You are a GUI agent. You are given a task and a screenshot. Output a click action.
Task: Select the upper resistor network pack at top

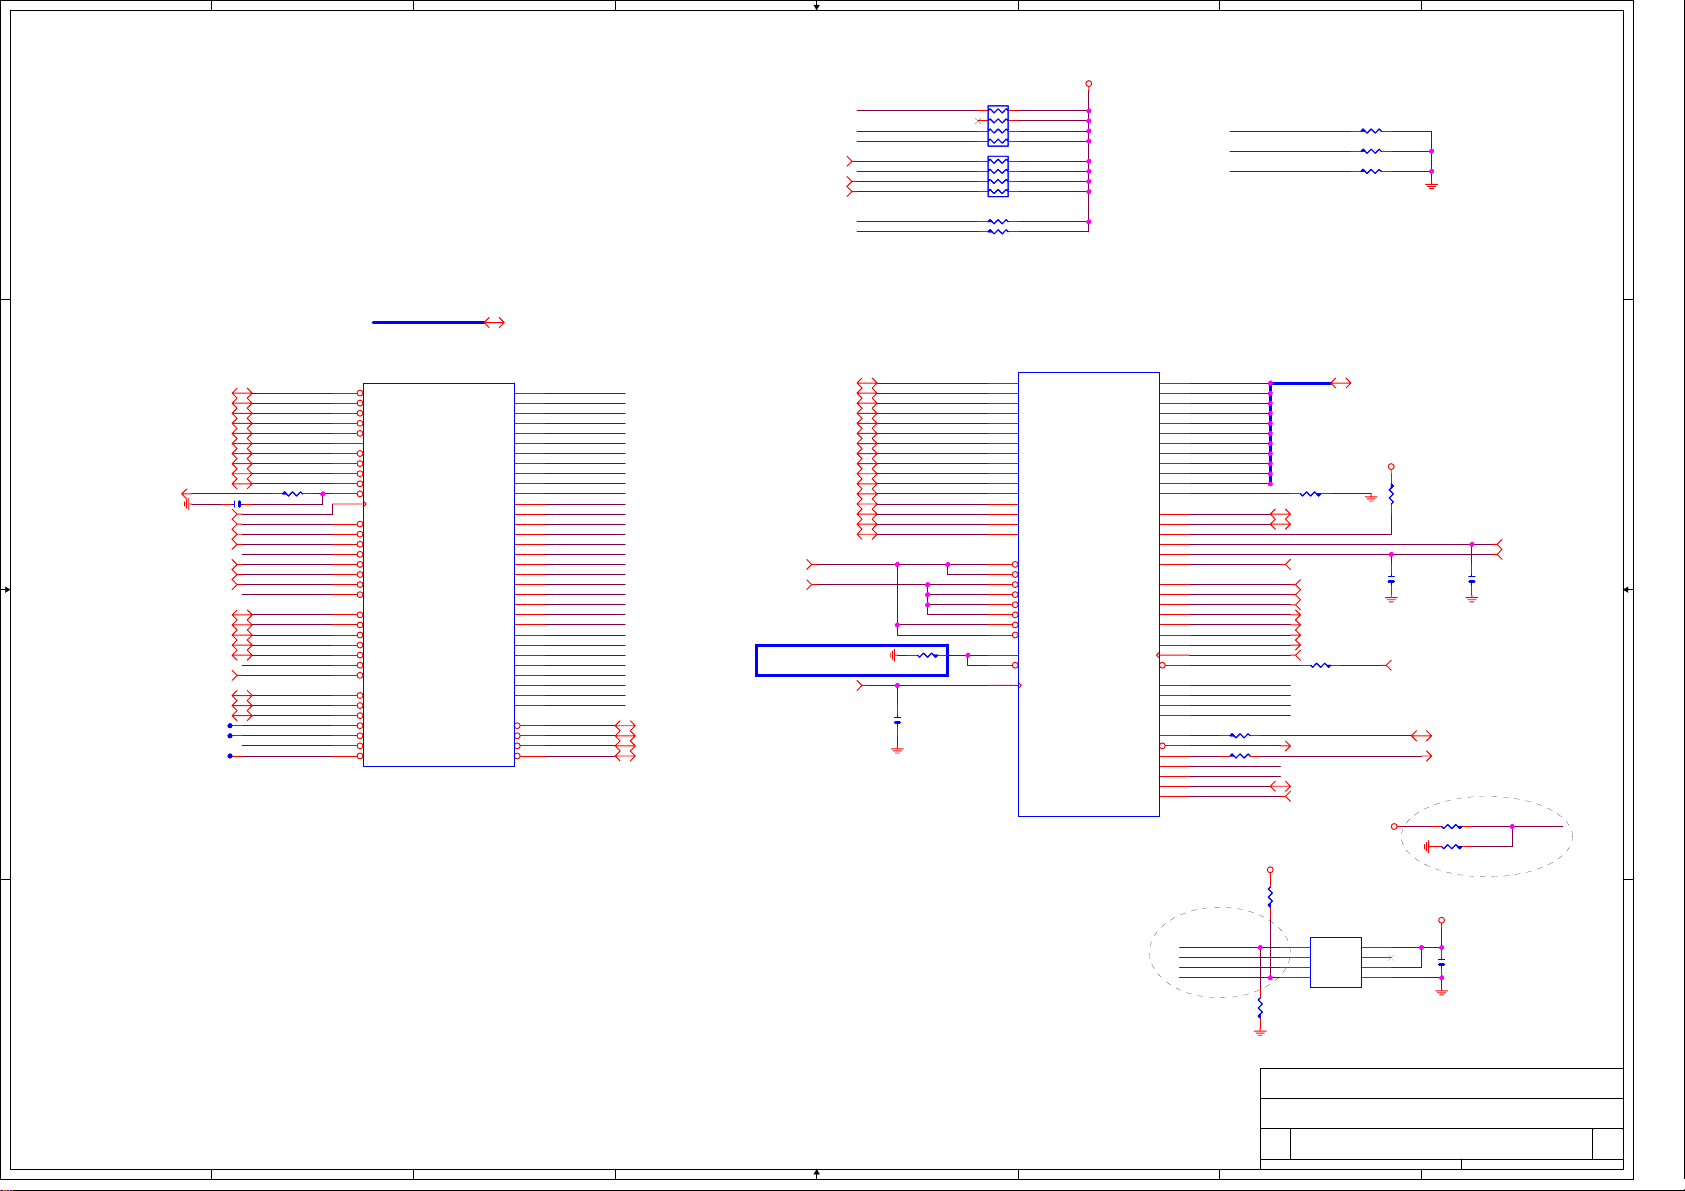click(x=998, y=126)
